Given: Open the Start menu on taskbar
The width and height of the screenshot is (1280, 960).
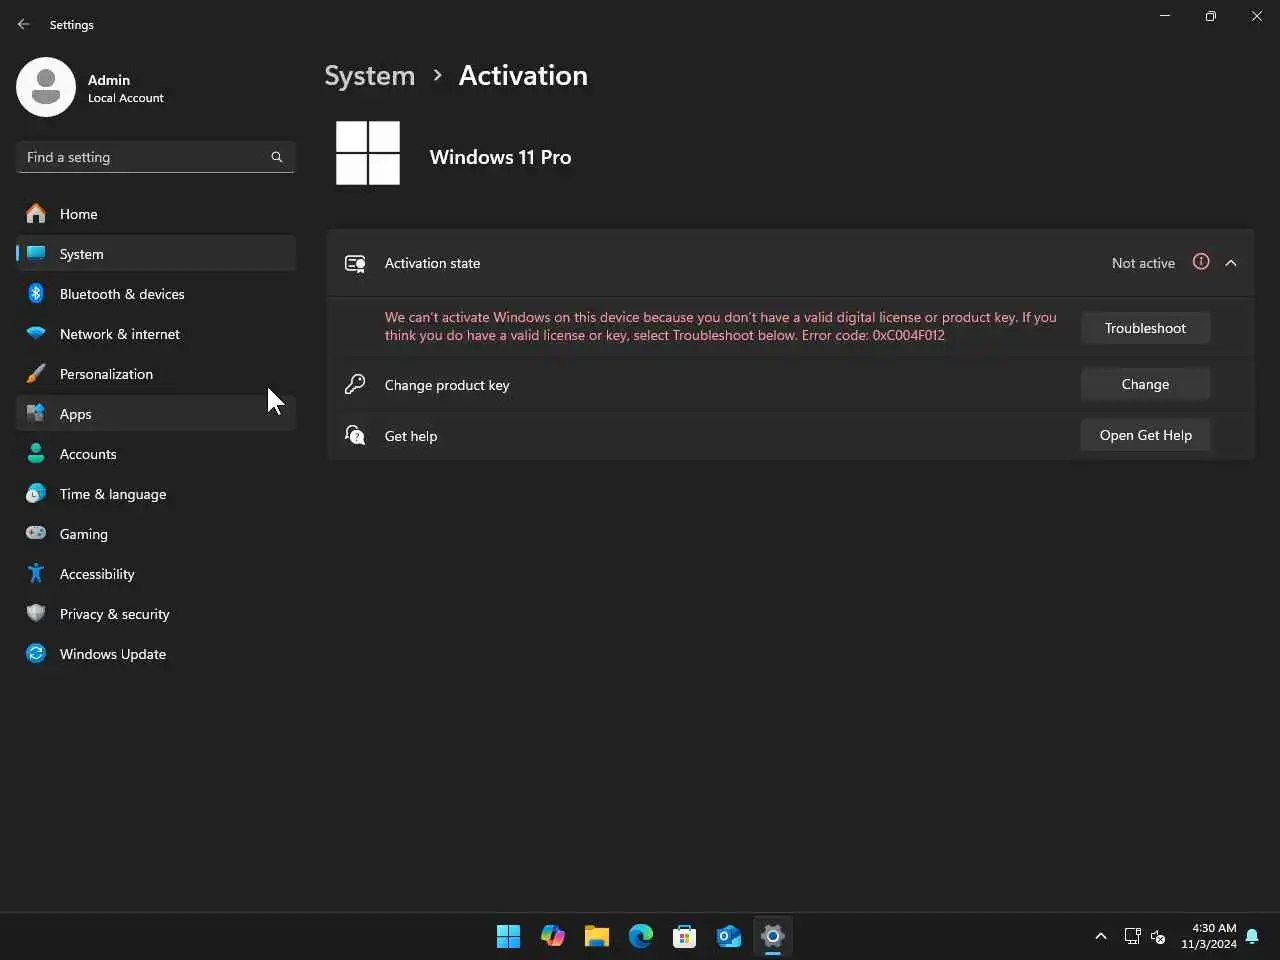Looking at the screenshot, I should (508, 936).
